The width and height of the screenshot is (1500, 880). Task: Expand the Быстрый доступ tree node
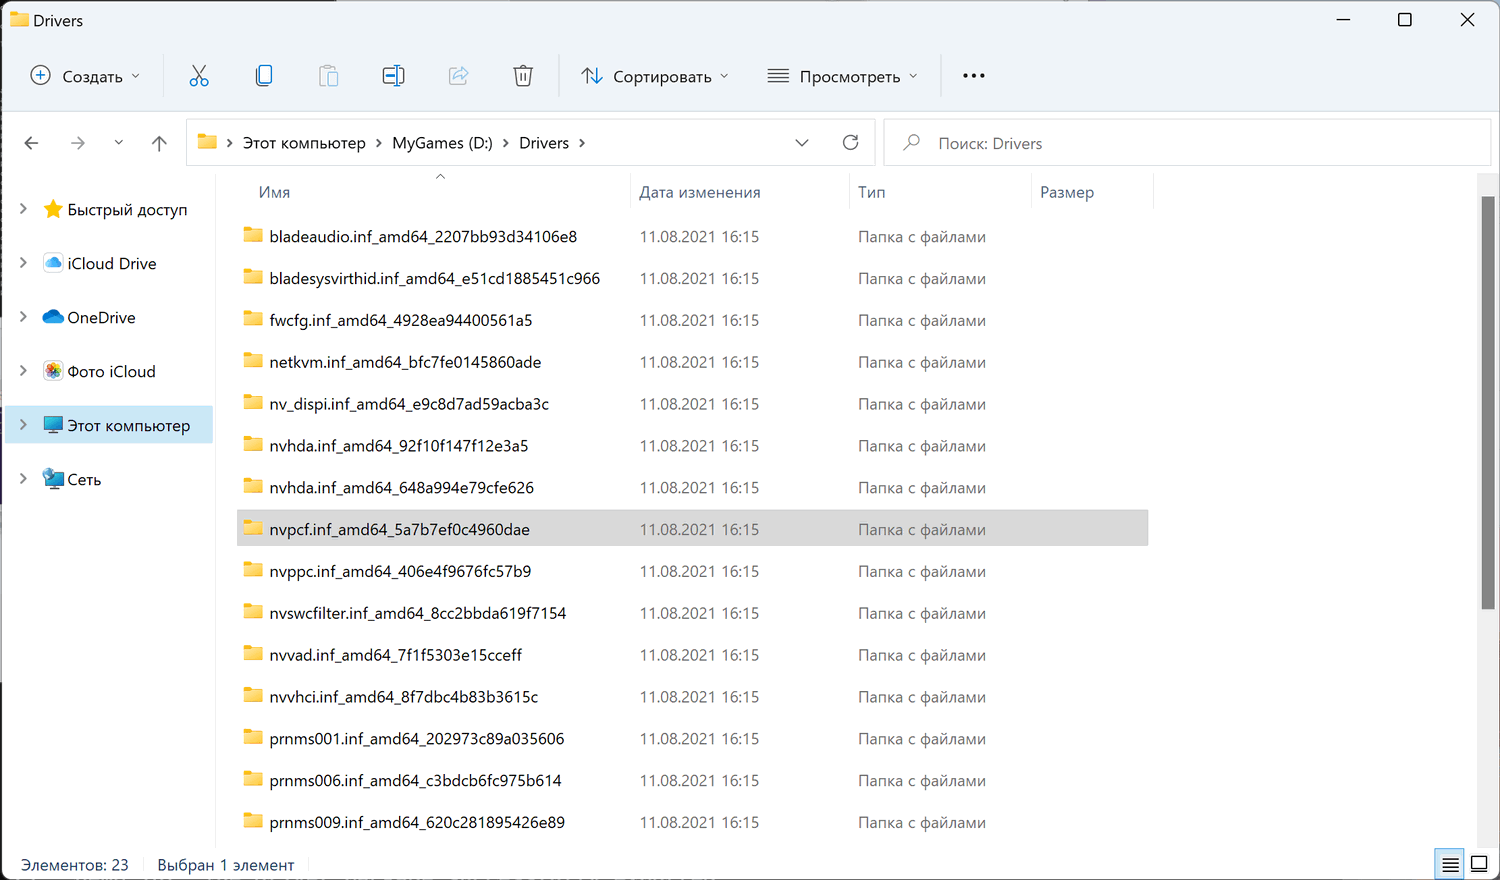(23, 209)
